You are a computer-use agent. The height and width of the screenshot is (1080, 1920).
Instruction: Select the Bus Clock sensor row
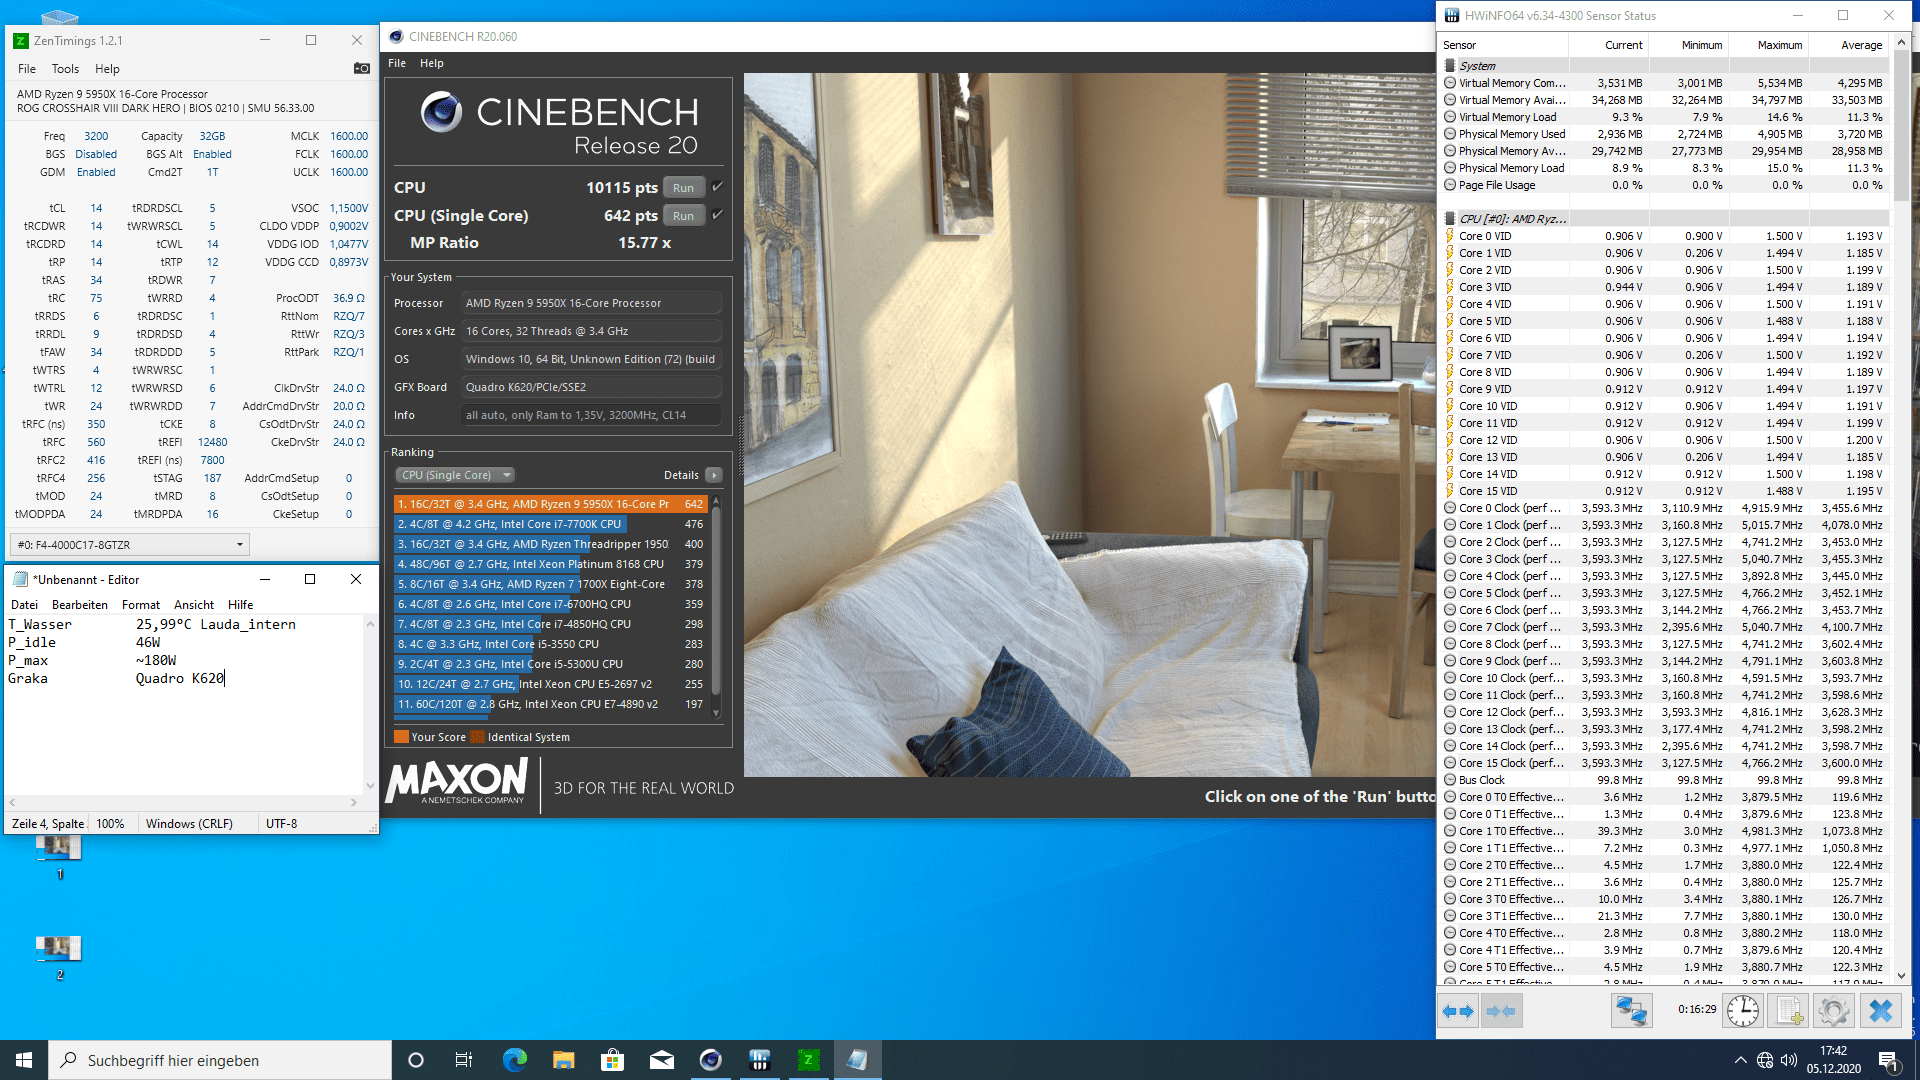pos(1665,780)
